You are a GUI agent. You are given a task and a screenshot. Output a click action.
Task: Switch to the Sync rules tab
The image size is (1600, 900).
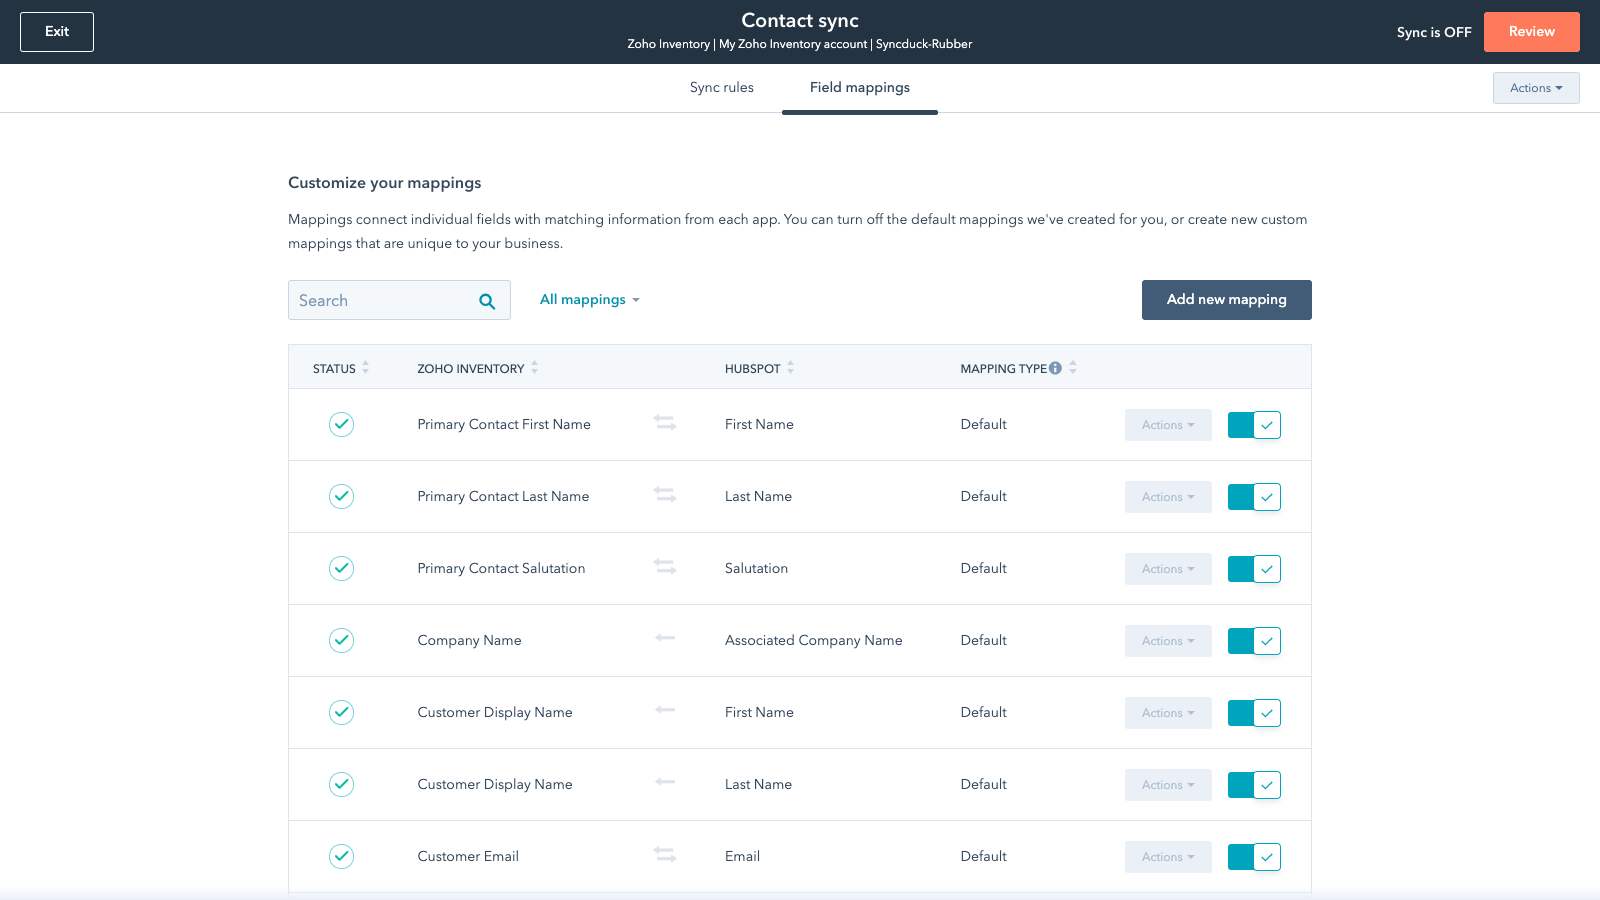tap(721, 88)
